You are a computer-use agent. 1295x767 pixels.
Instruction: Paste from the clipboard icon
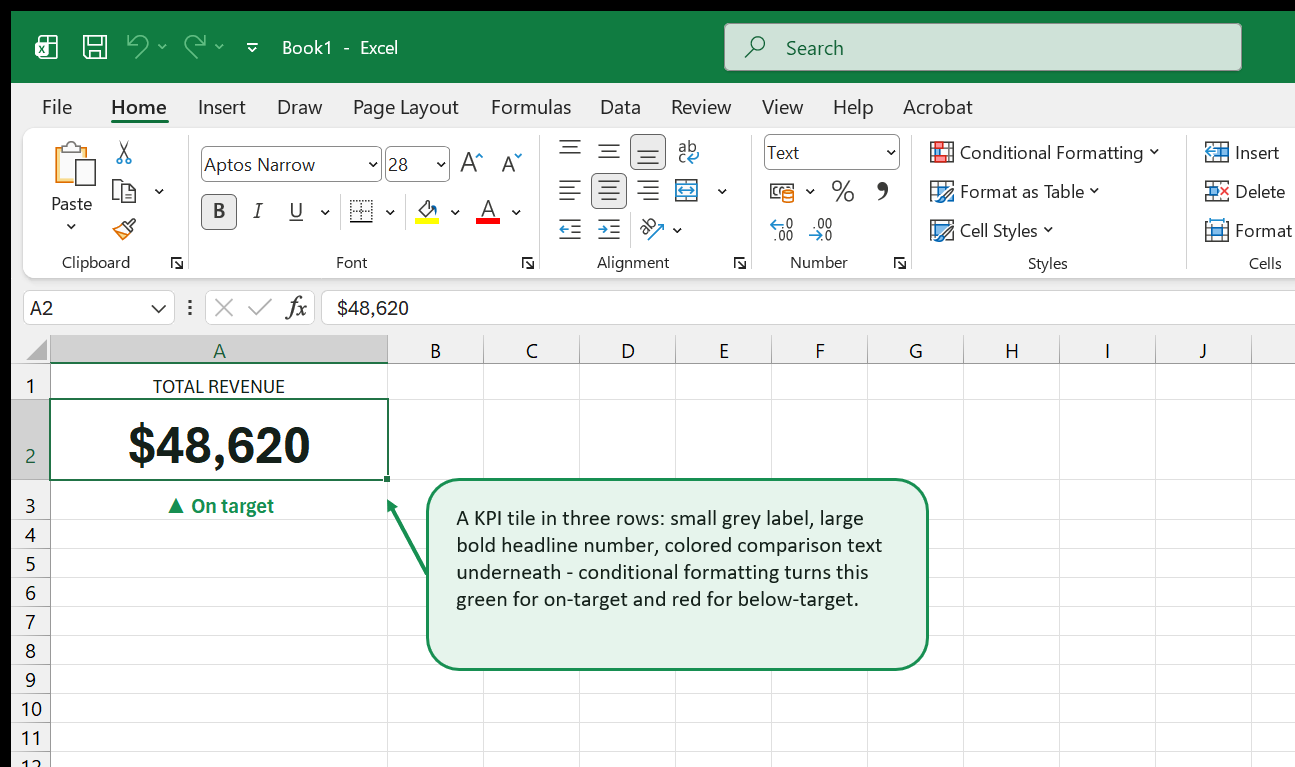pyautogui.click(x=73, y=164)
